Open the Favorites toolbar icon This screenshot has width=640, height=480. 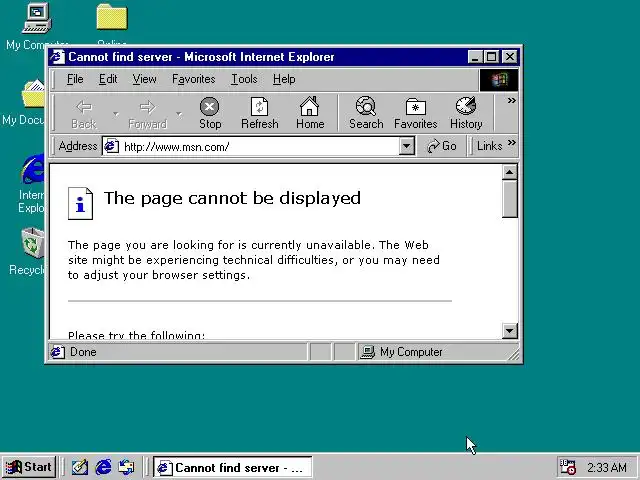[416, 113]
